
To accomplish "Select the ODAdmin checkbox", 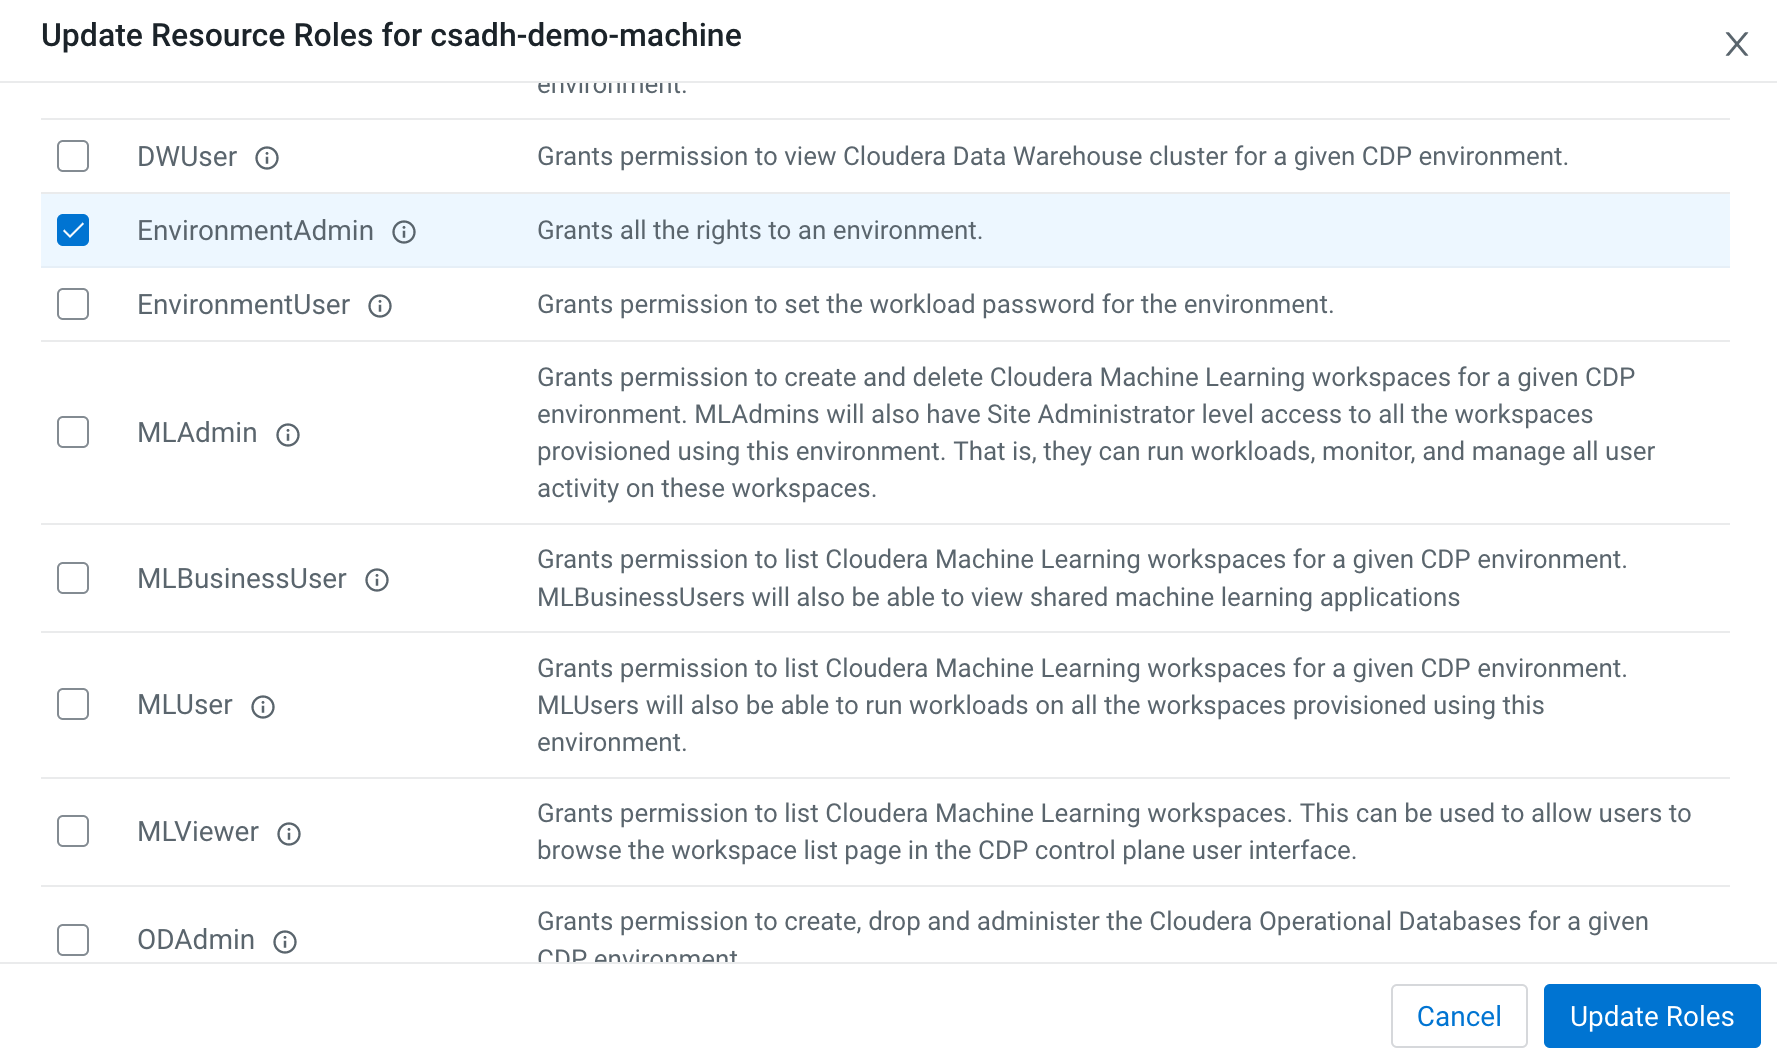I will coord(73,940).
